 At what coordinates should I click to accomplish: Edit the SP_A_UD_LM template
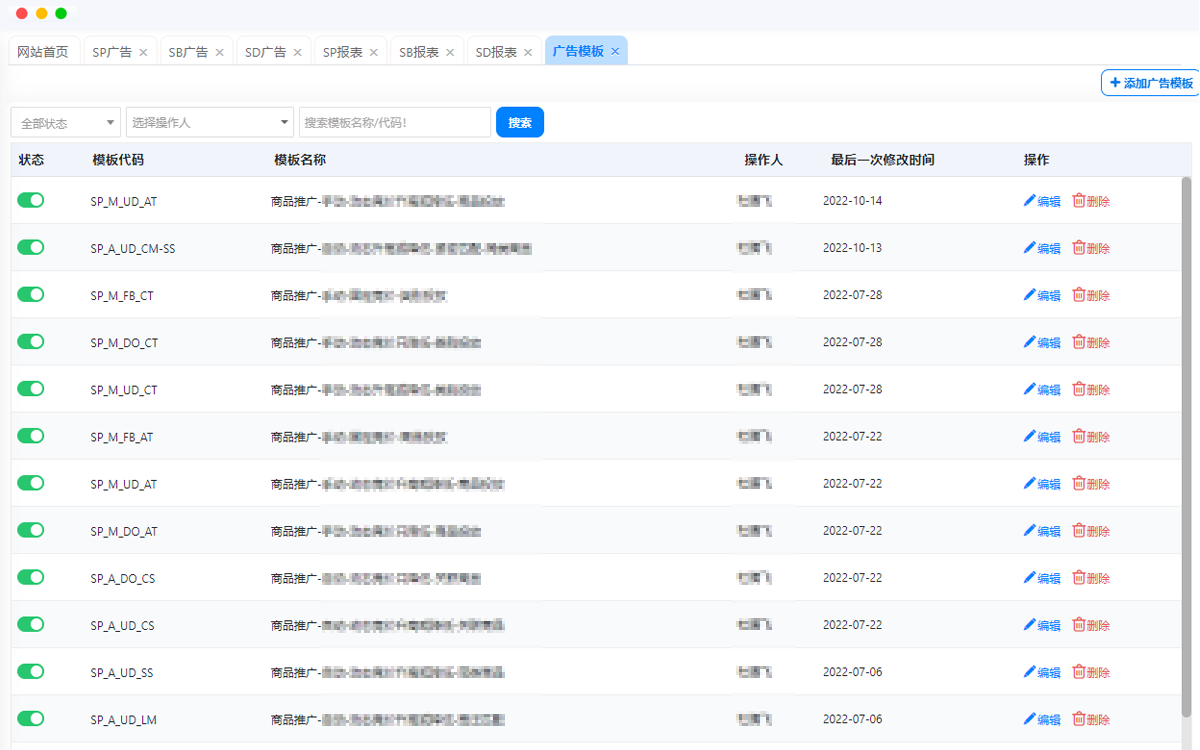click(x=1042, y=720)
